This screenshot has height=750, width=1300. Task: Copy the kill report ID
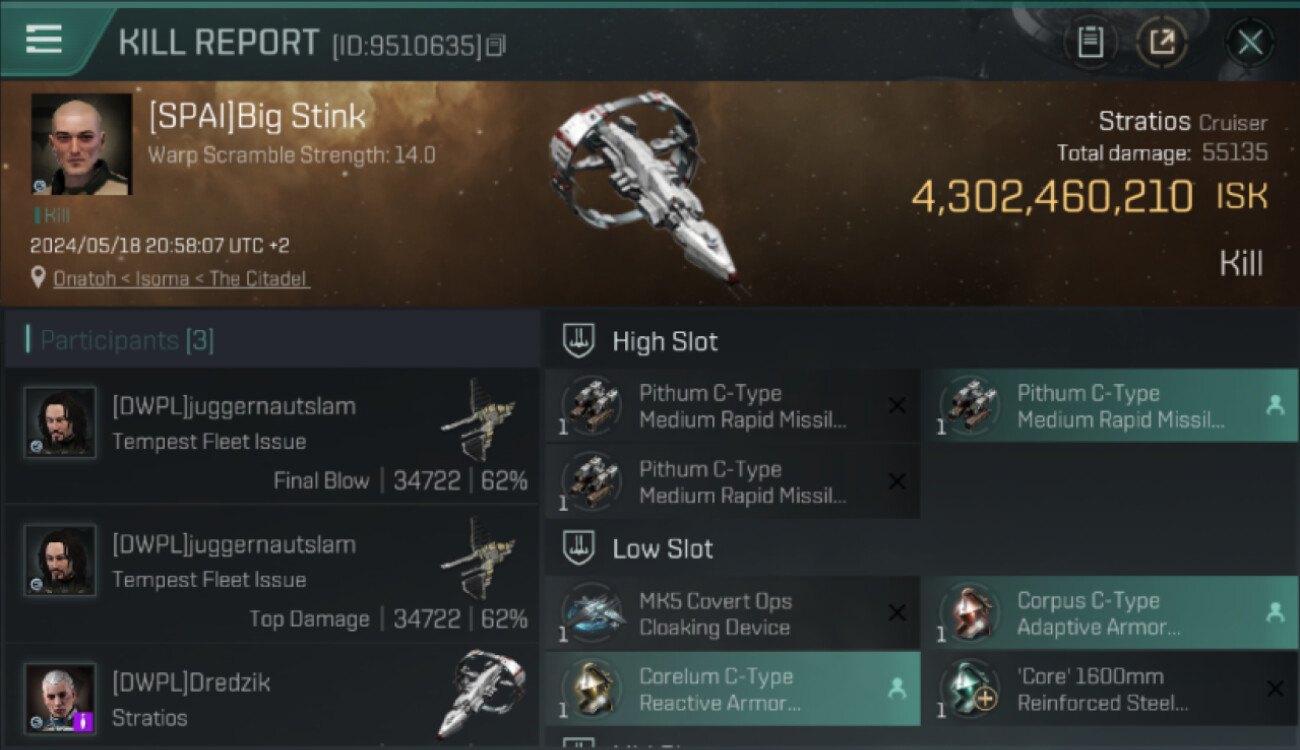pos(496,45)
